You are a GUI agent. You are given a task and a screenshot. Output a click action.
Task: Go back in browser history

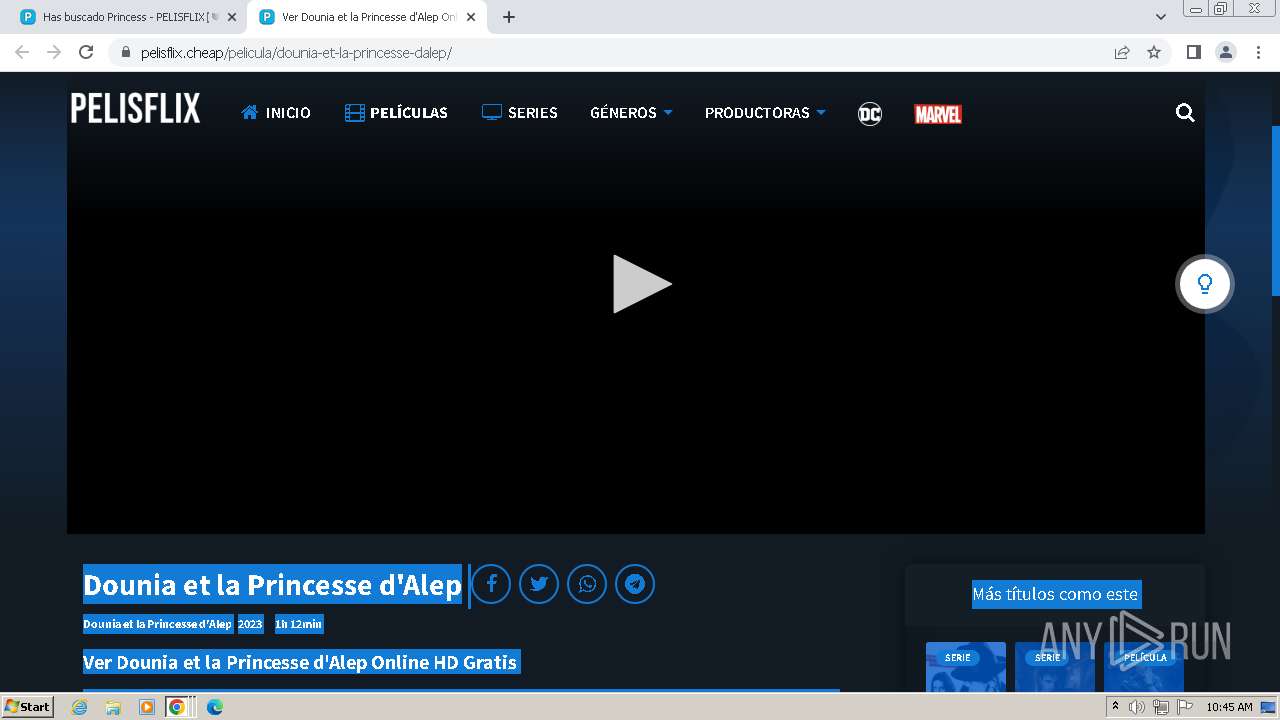[22, 52]
